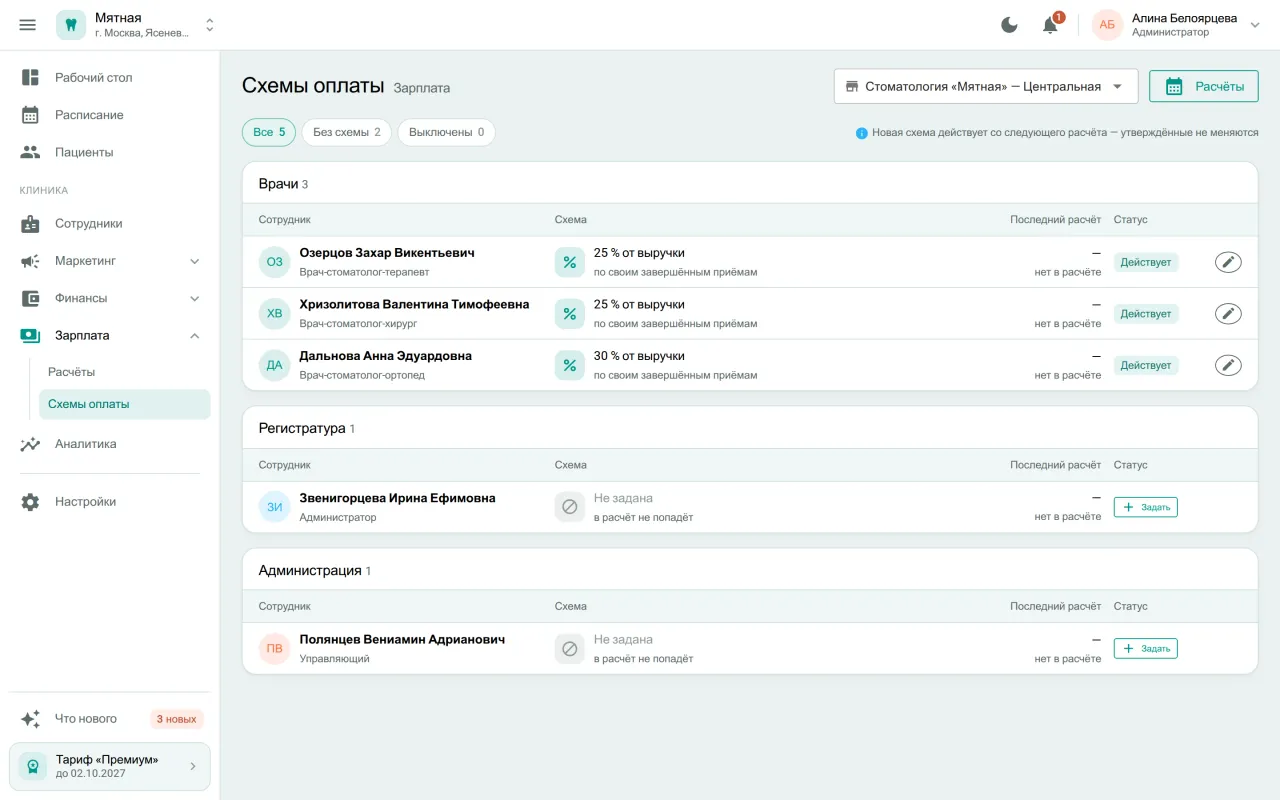Image resolution: width=1280 pixels, height=800 pixels.
Task: Open the Тариф «Премиум» card
Action: pyautogui.click(x=110, y=766)
